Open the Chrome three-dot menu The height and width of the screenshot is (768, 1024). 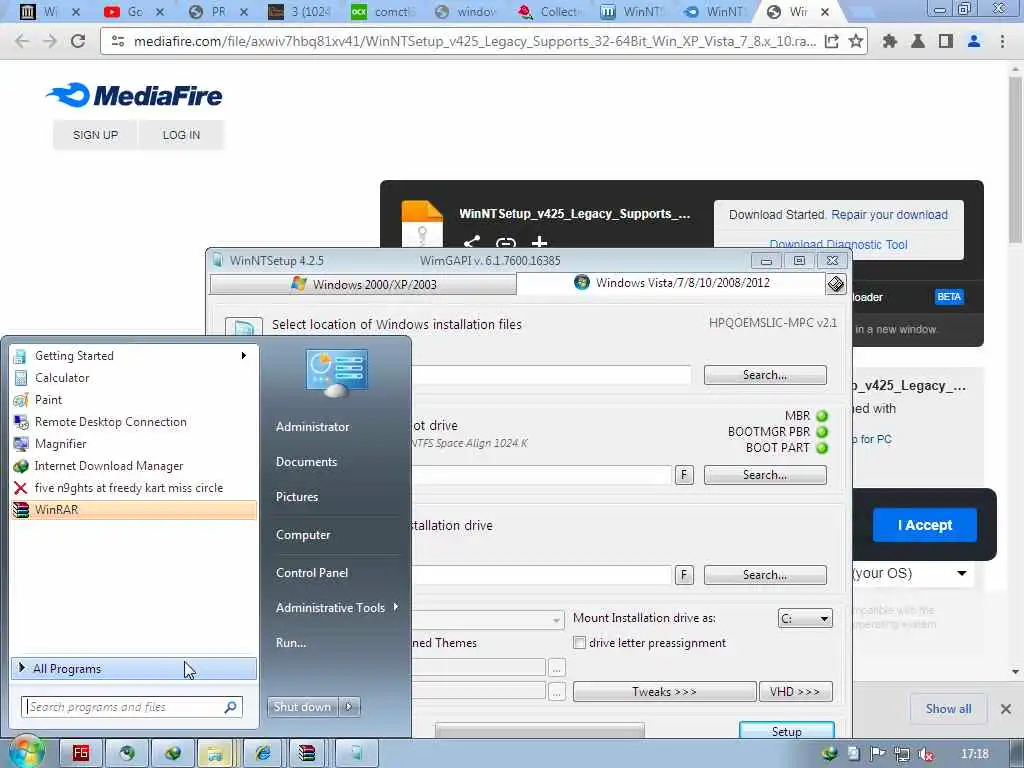[1002, 41]
